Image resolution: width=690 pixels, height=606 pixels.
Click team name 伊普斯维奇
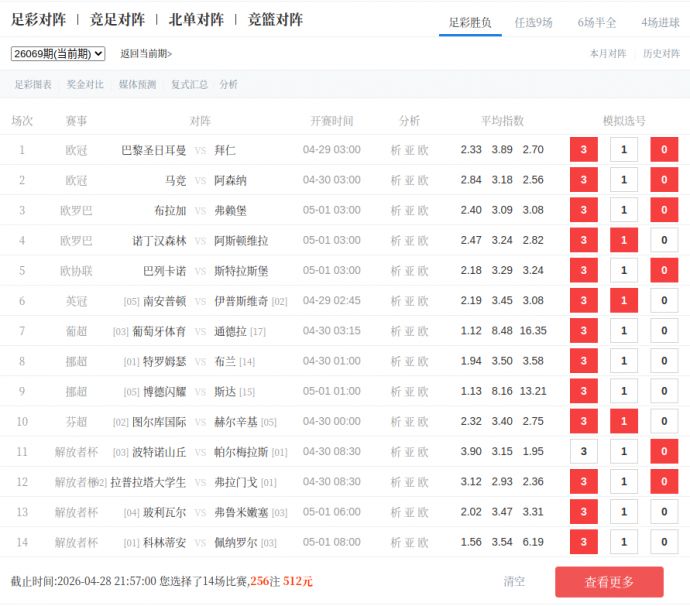coord(241,301)
